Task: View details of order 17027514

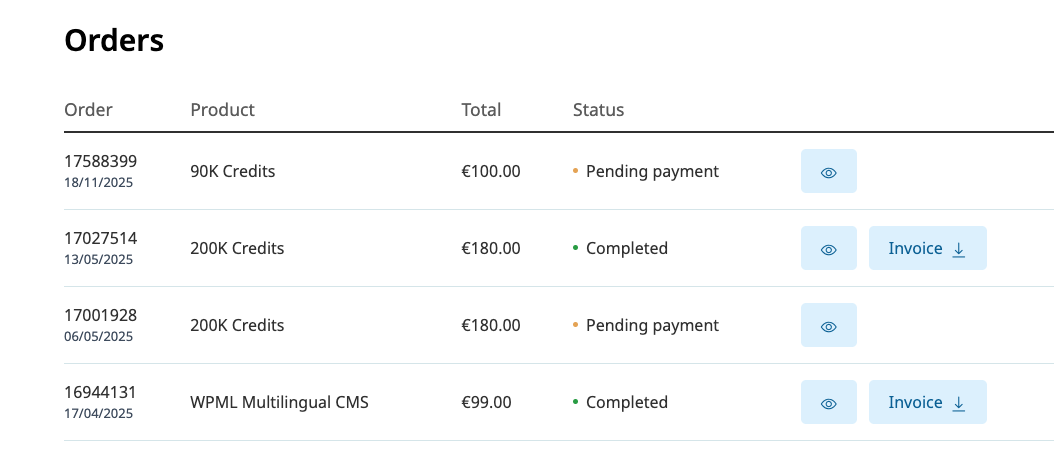Action: tap(828, 249)
